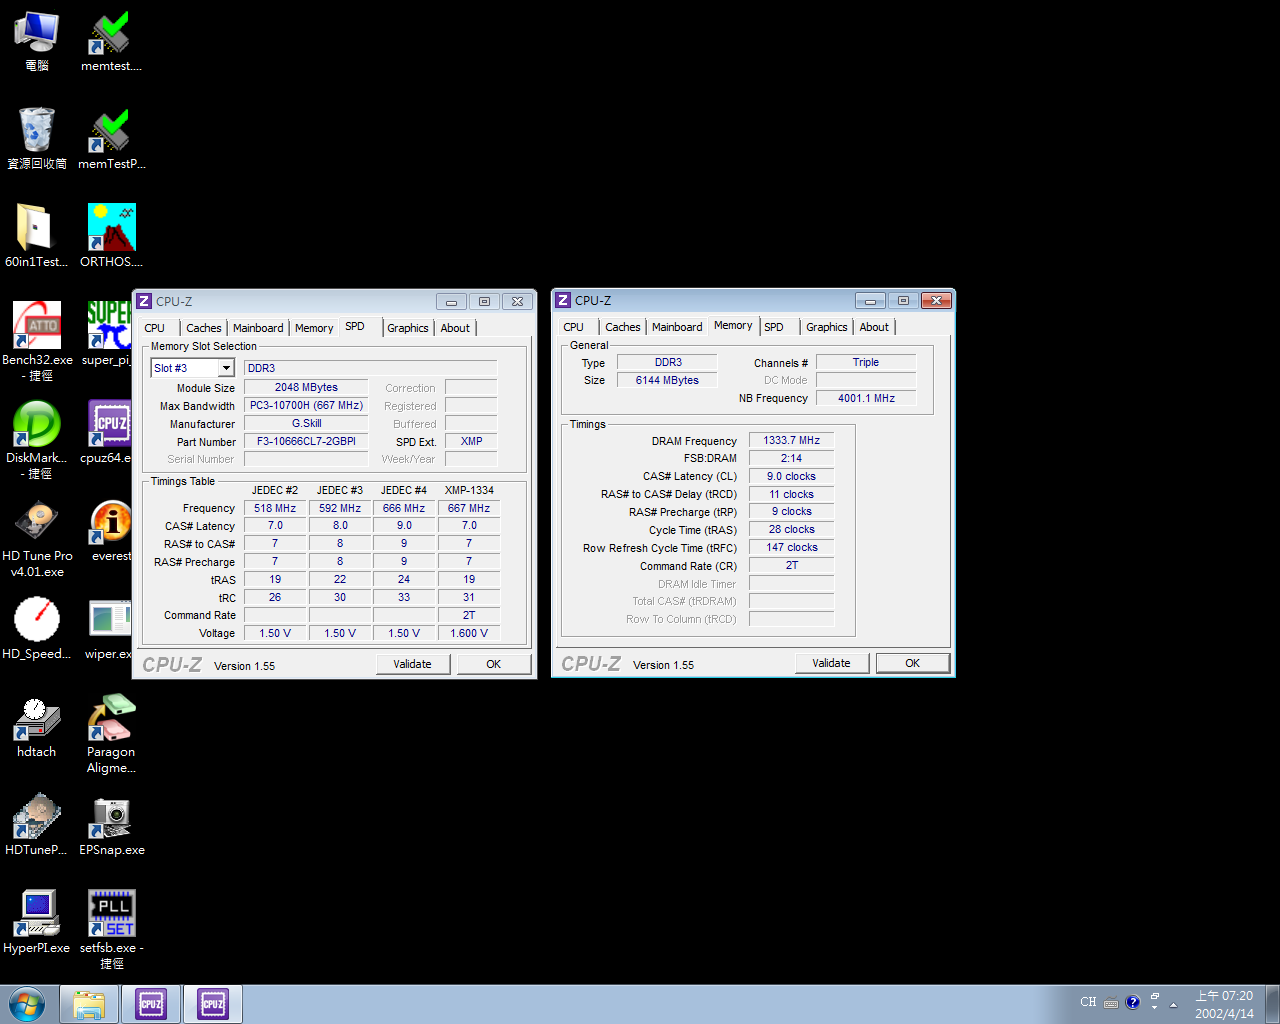Screen dimensions: 1280x1024
Task: Open About tab in left CPU-Z window
Action: pyautogui.click(x=455, y=328)
